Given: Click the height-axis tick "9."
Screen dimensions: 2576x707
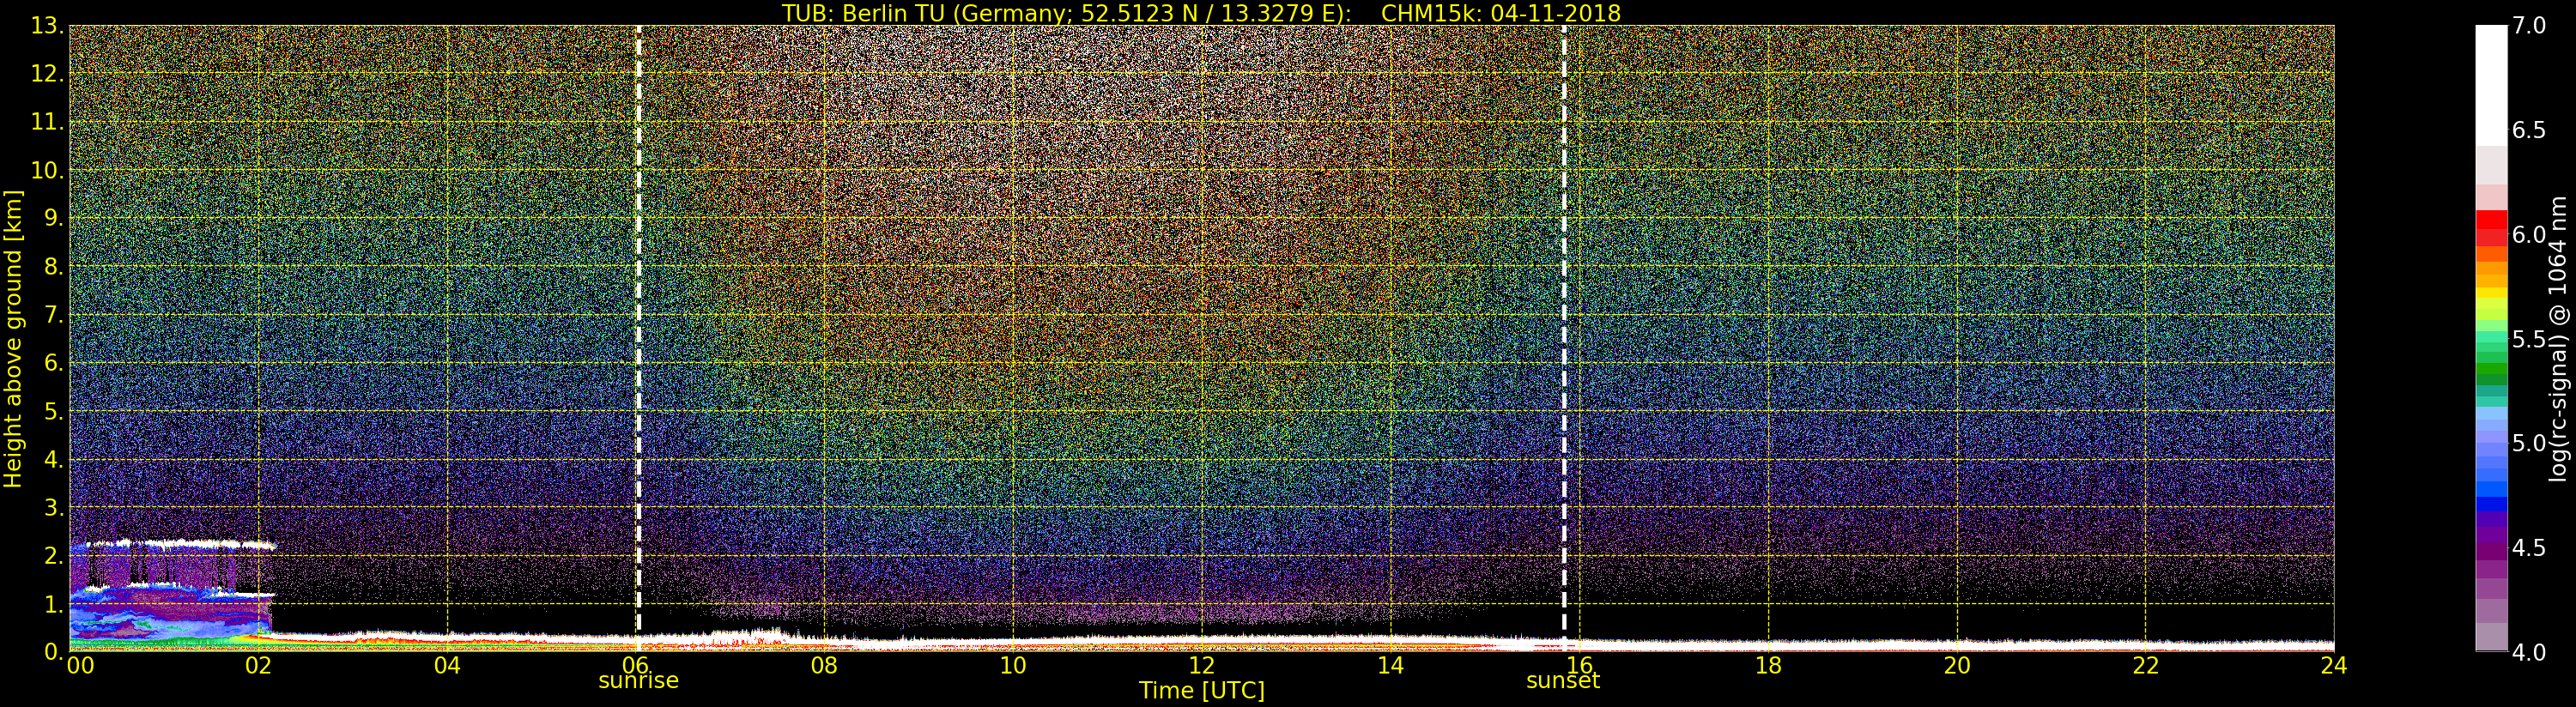Looking at the screenshot, I should (x=53, y=218).
